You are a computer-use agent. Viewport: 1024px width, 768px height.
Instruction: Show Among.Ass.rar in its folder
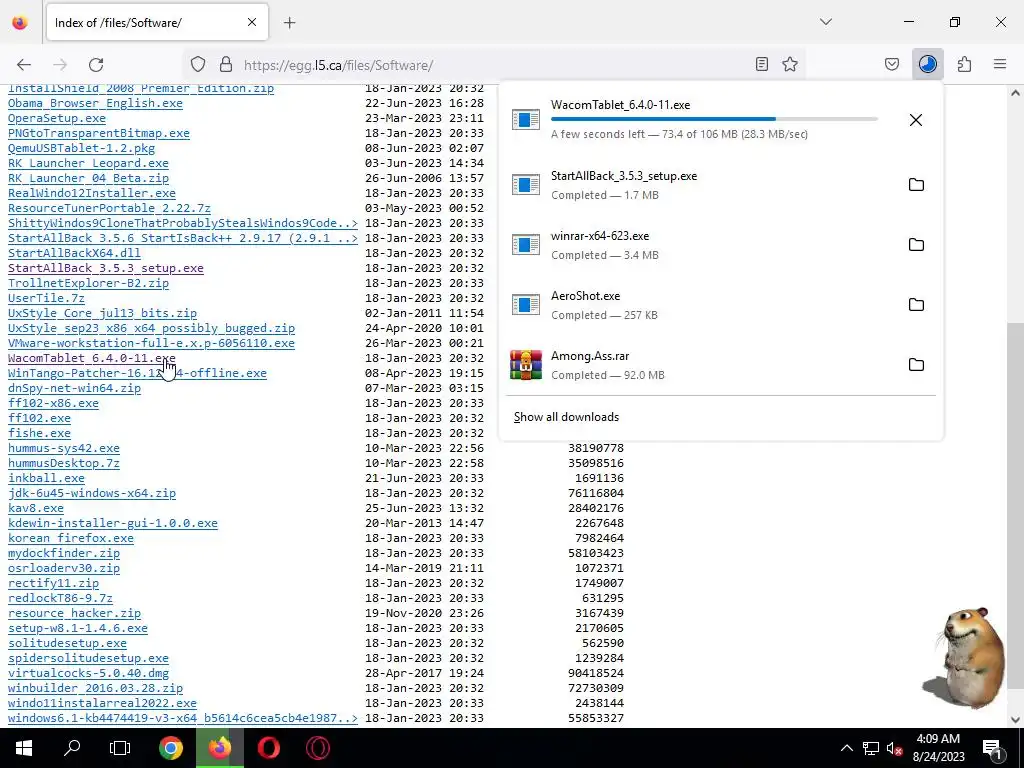tap(916, 365)
